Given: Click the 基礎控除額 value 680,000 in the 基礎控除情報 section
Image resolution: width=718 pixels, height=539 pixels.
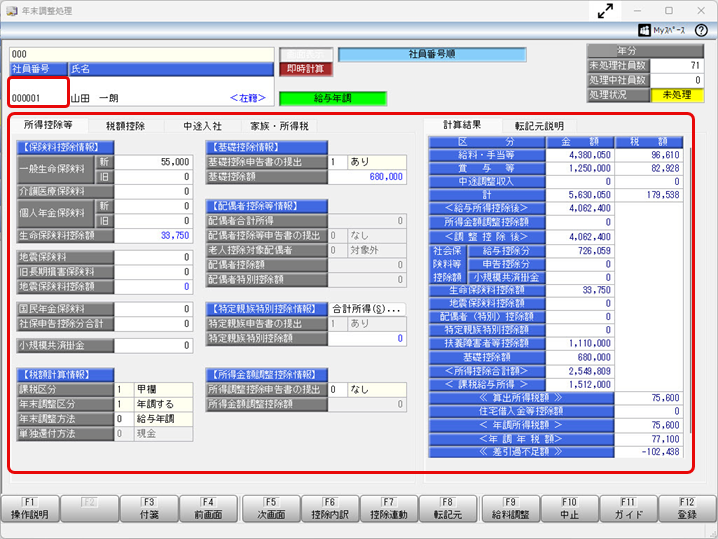Looking at the screenshot, I should (367, 177).
